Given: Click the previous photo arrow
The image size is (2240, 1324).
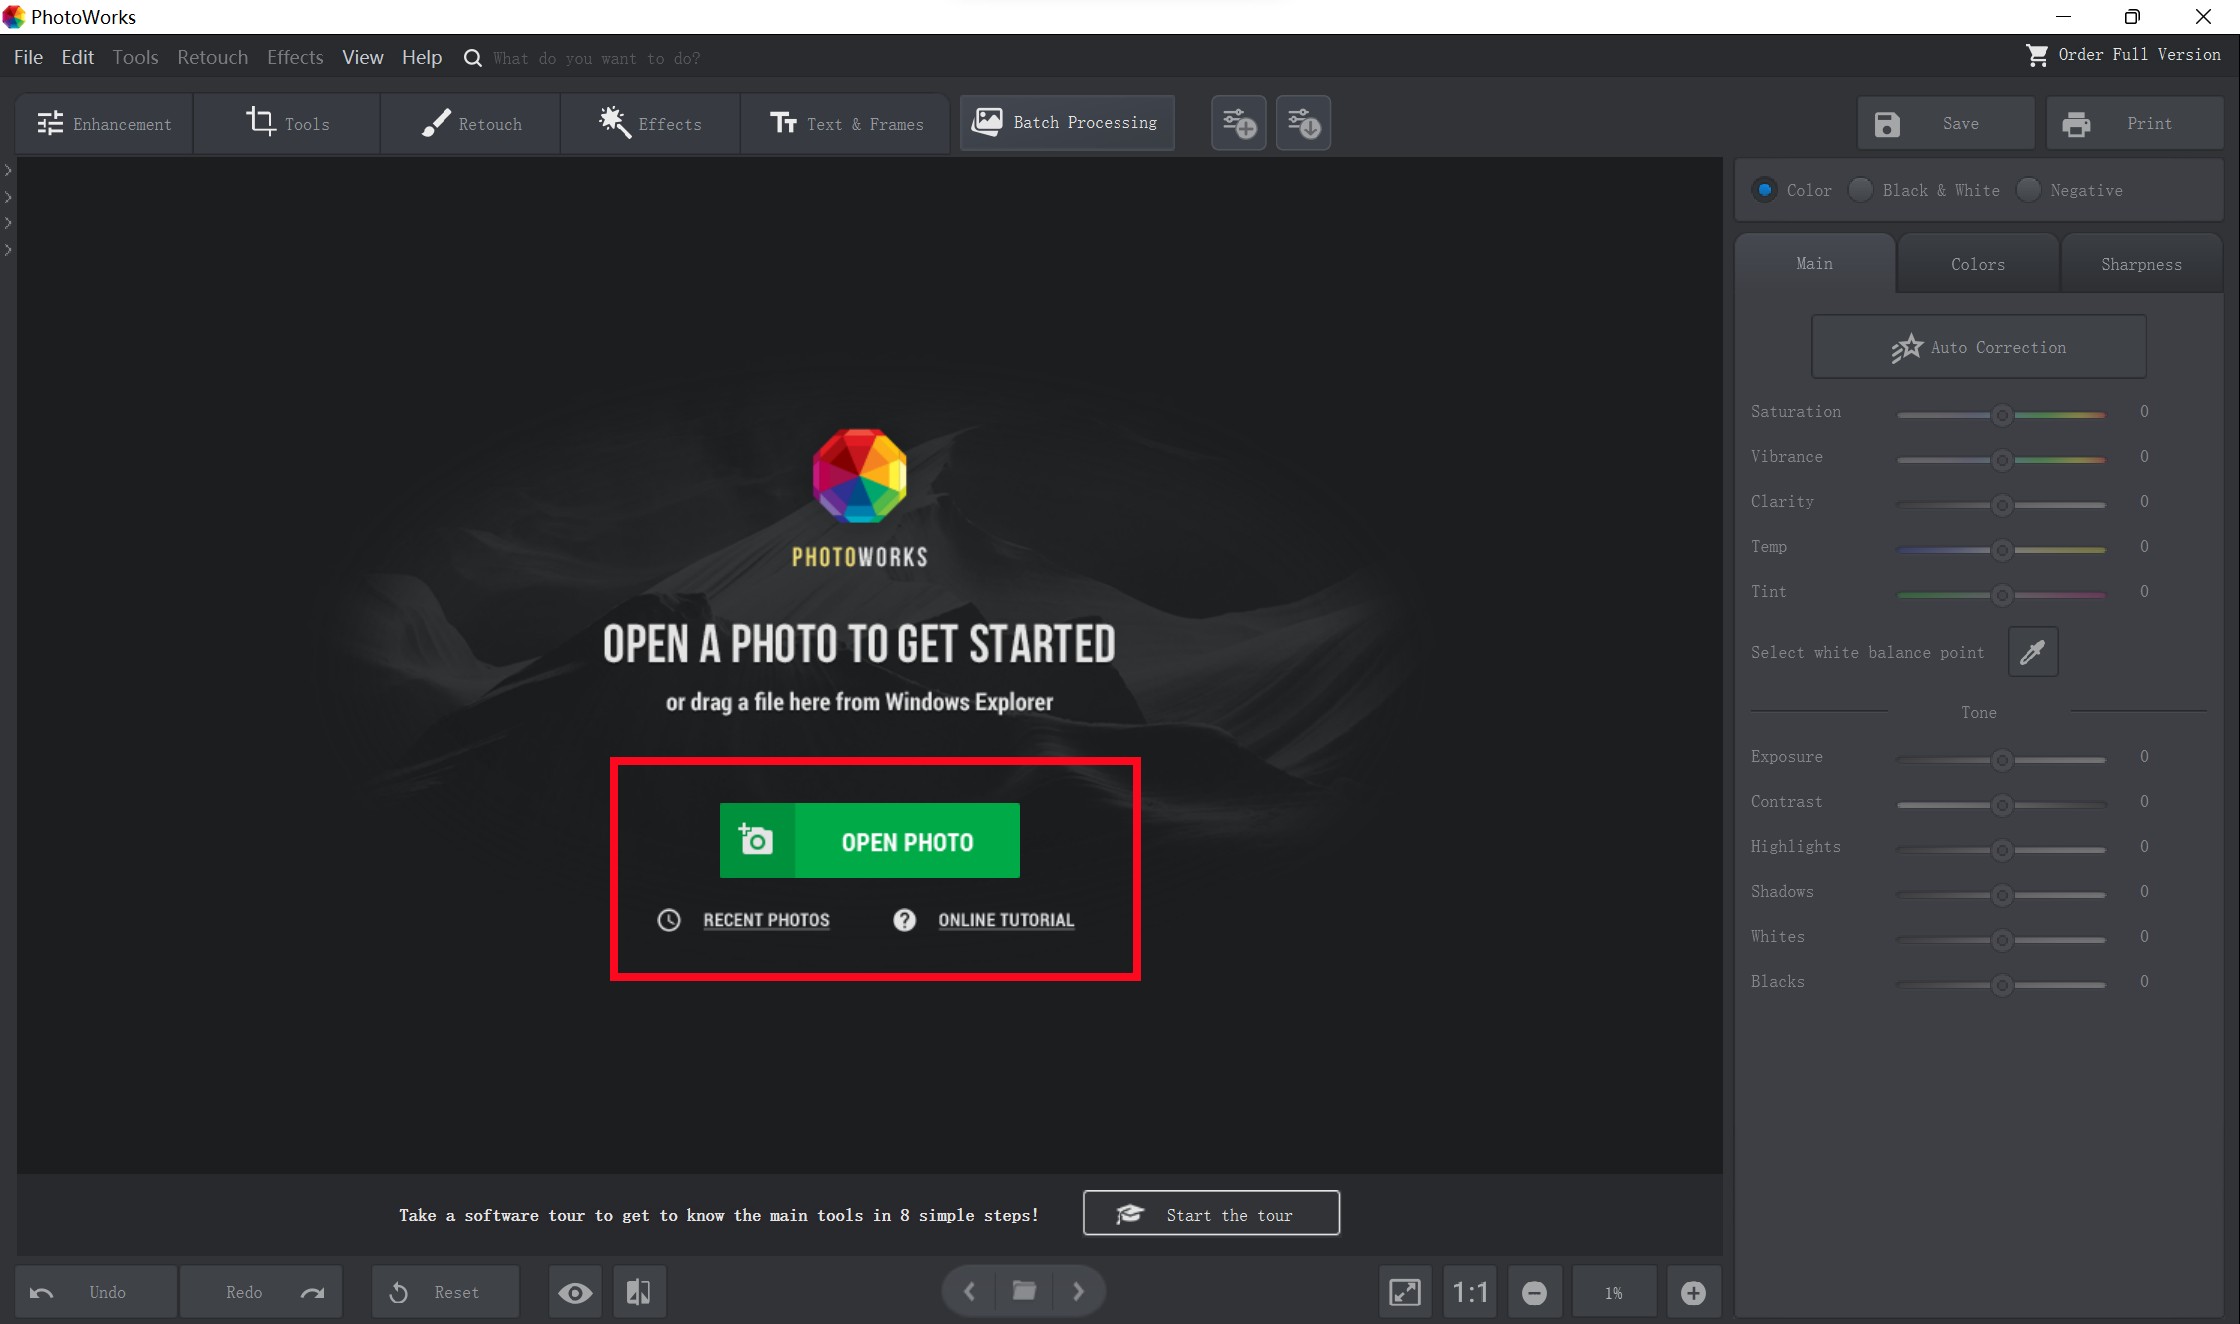Looking at the screenshot, I should point(969,1291).
